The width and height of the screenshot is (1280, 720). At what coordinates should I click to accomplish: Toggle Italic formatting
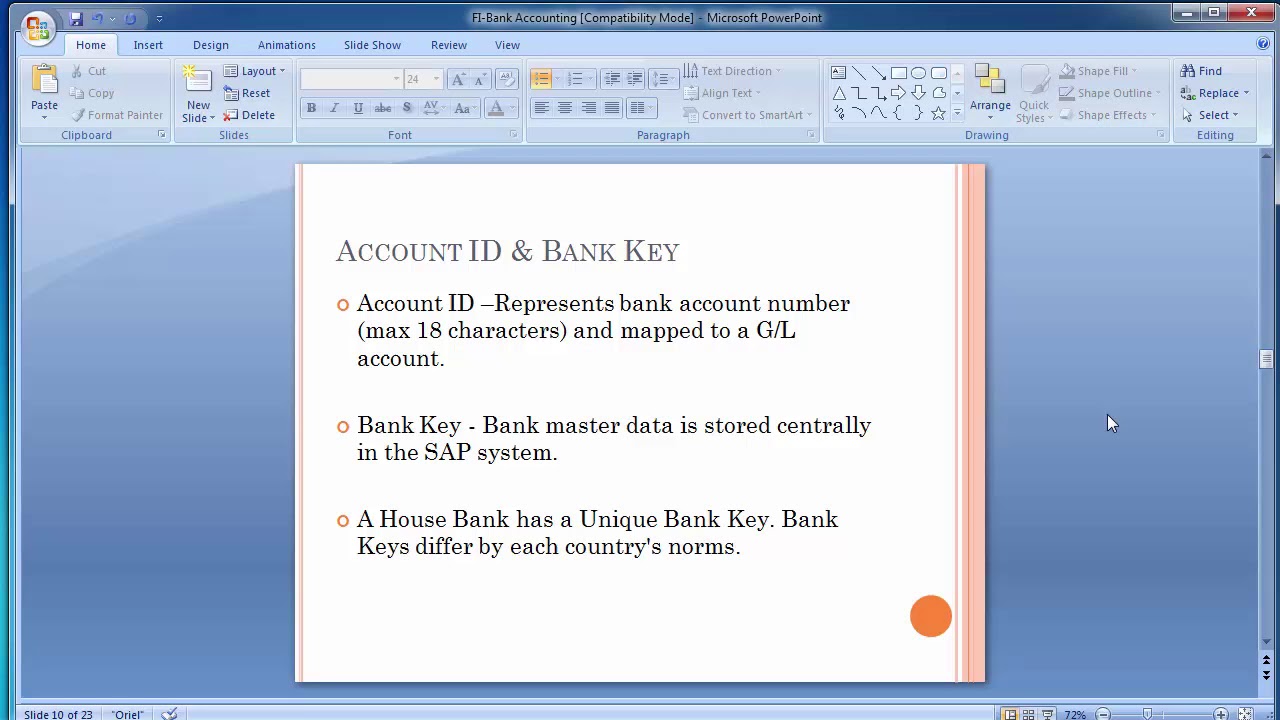point(334,107)
